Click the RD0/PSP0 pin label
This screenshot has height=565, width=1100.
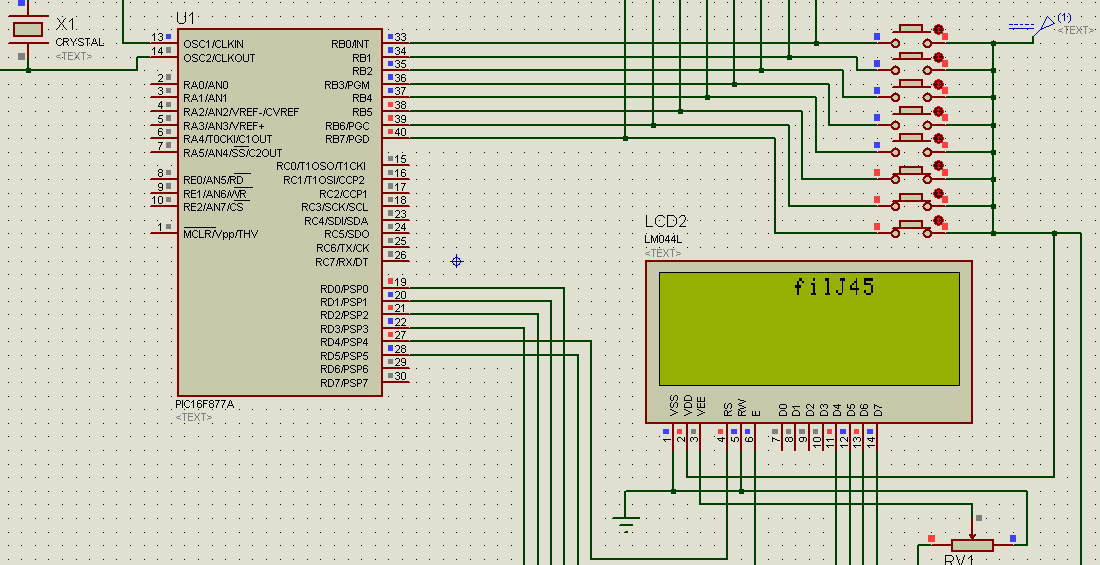click(344, 288)
